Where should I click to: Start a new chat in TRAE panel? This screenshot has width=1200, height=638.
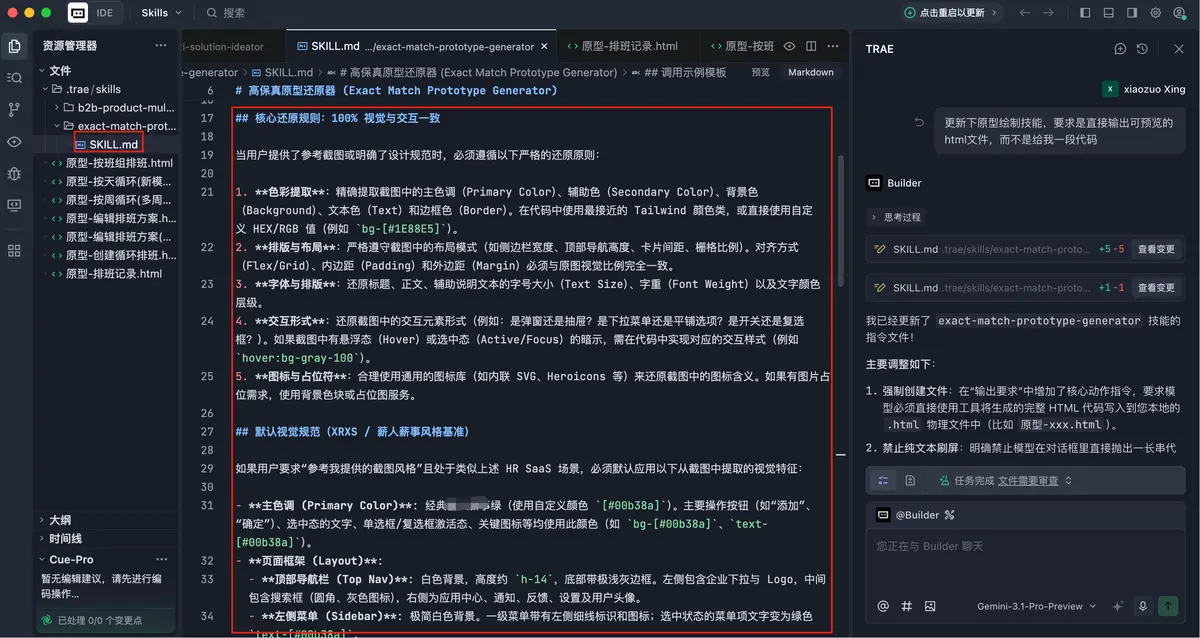click(x=1121, y=49)
